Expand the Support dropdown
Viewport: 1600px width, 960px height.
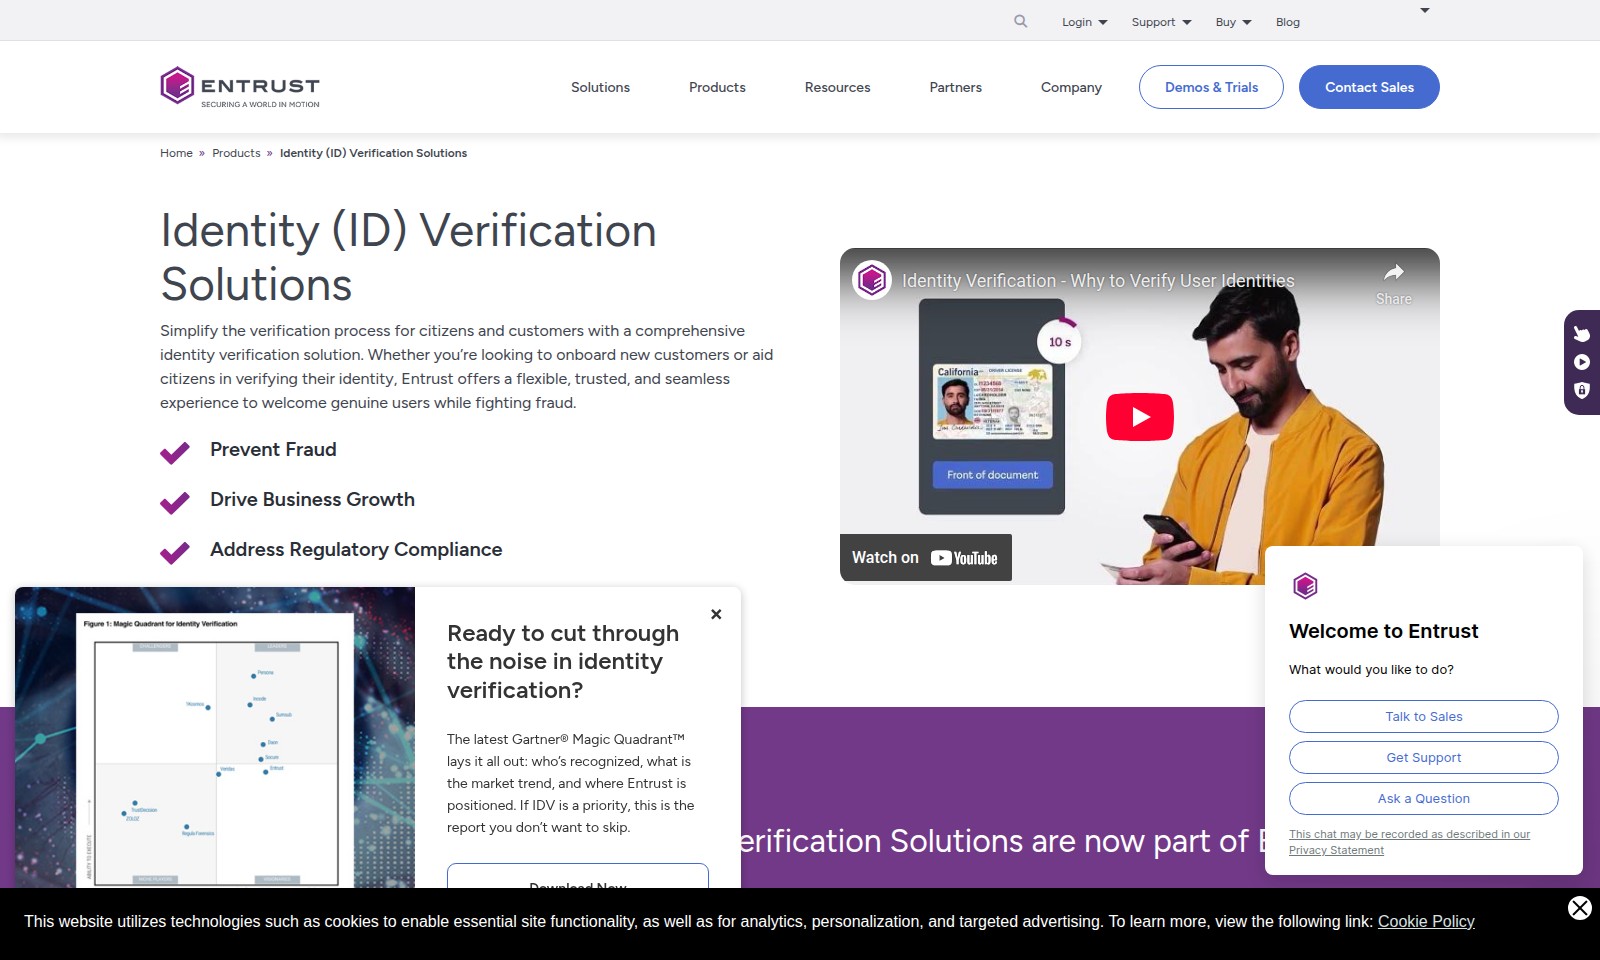tap(1161, 22)
